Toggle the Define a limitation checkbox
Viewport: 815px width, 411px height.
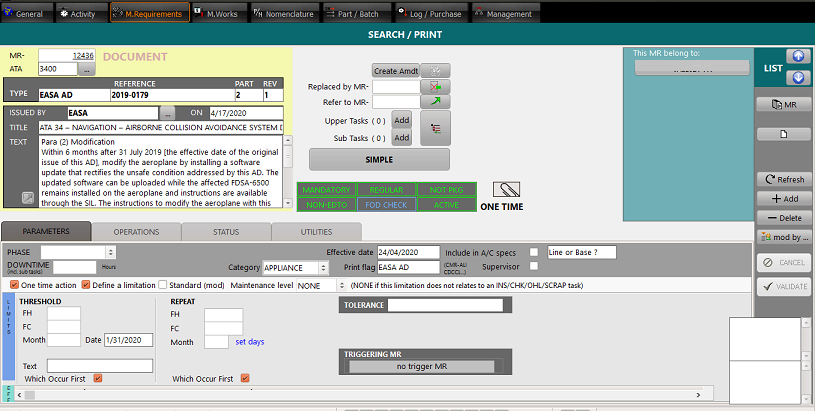pos(86,285)
